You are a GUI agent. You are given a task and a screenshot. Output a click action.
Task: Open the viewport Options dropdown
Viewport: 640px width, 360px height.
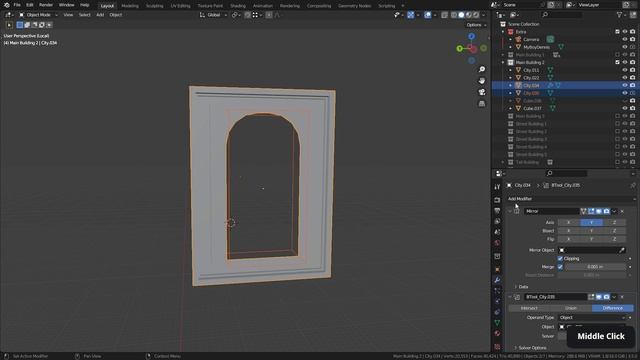click(476, 25)
